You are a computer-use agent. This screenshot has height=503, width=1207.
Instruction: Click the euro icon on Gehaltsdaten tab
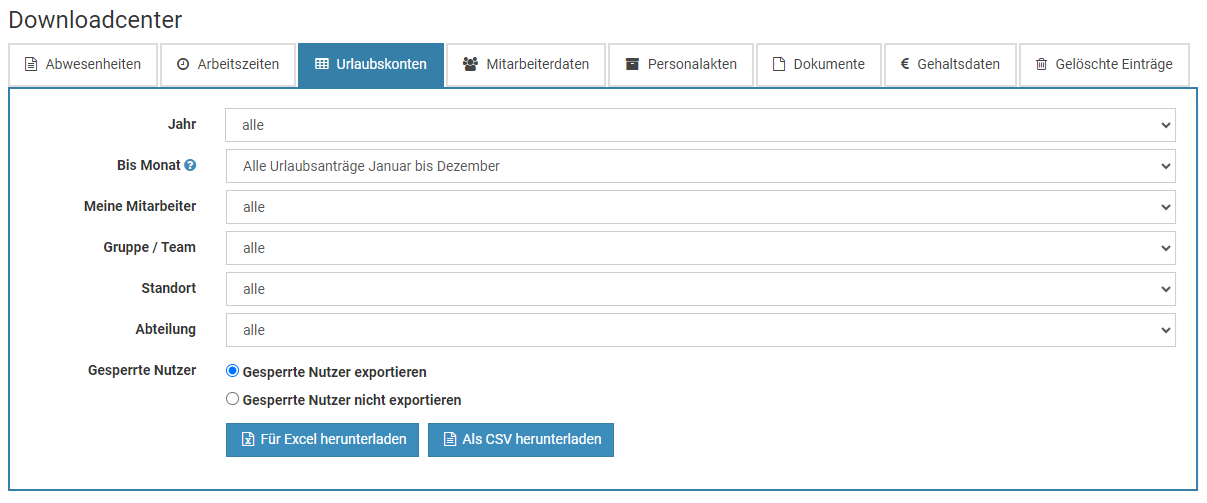[x=905, y=65]
